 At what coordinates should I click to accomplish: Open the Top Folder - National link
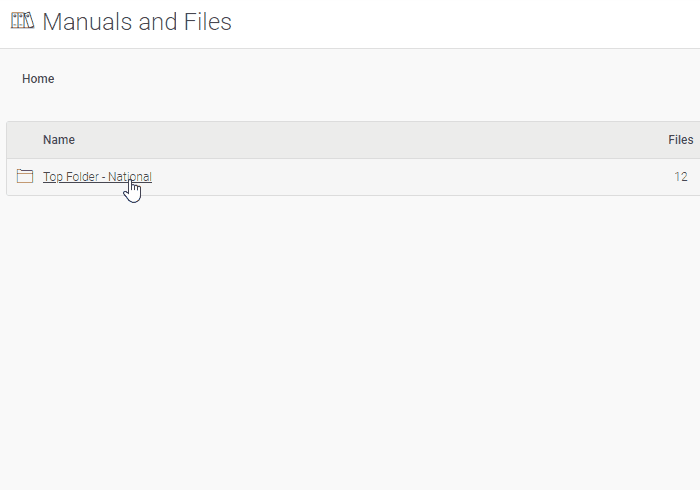[x=97, y=177]
